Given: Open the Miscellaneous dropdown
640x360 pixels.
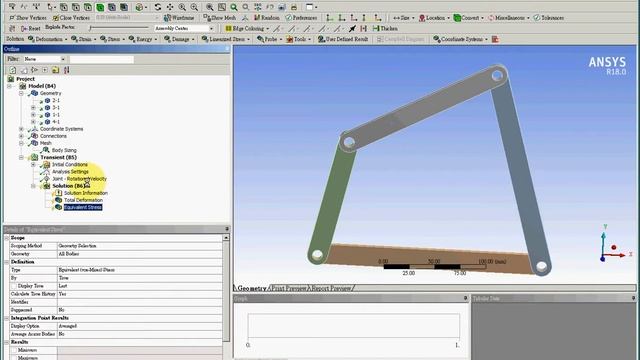Looking at the screenshot, I should pos(509,18).
